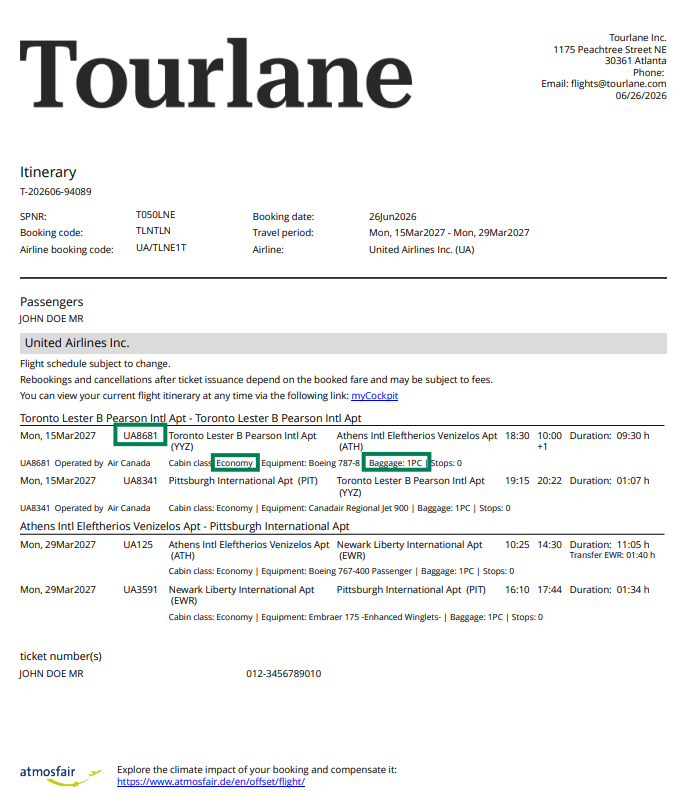Click Equipment: Boeing 767-400 Passenger
Image resolution: width=686 pixels, height=808 pixels.
(337, 571)
